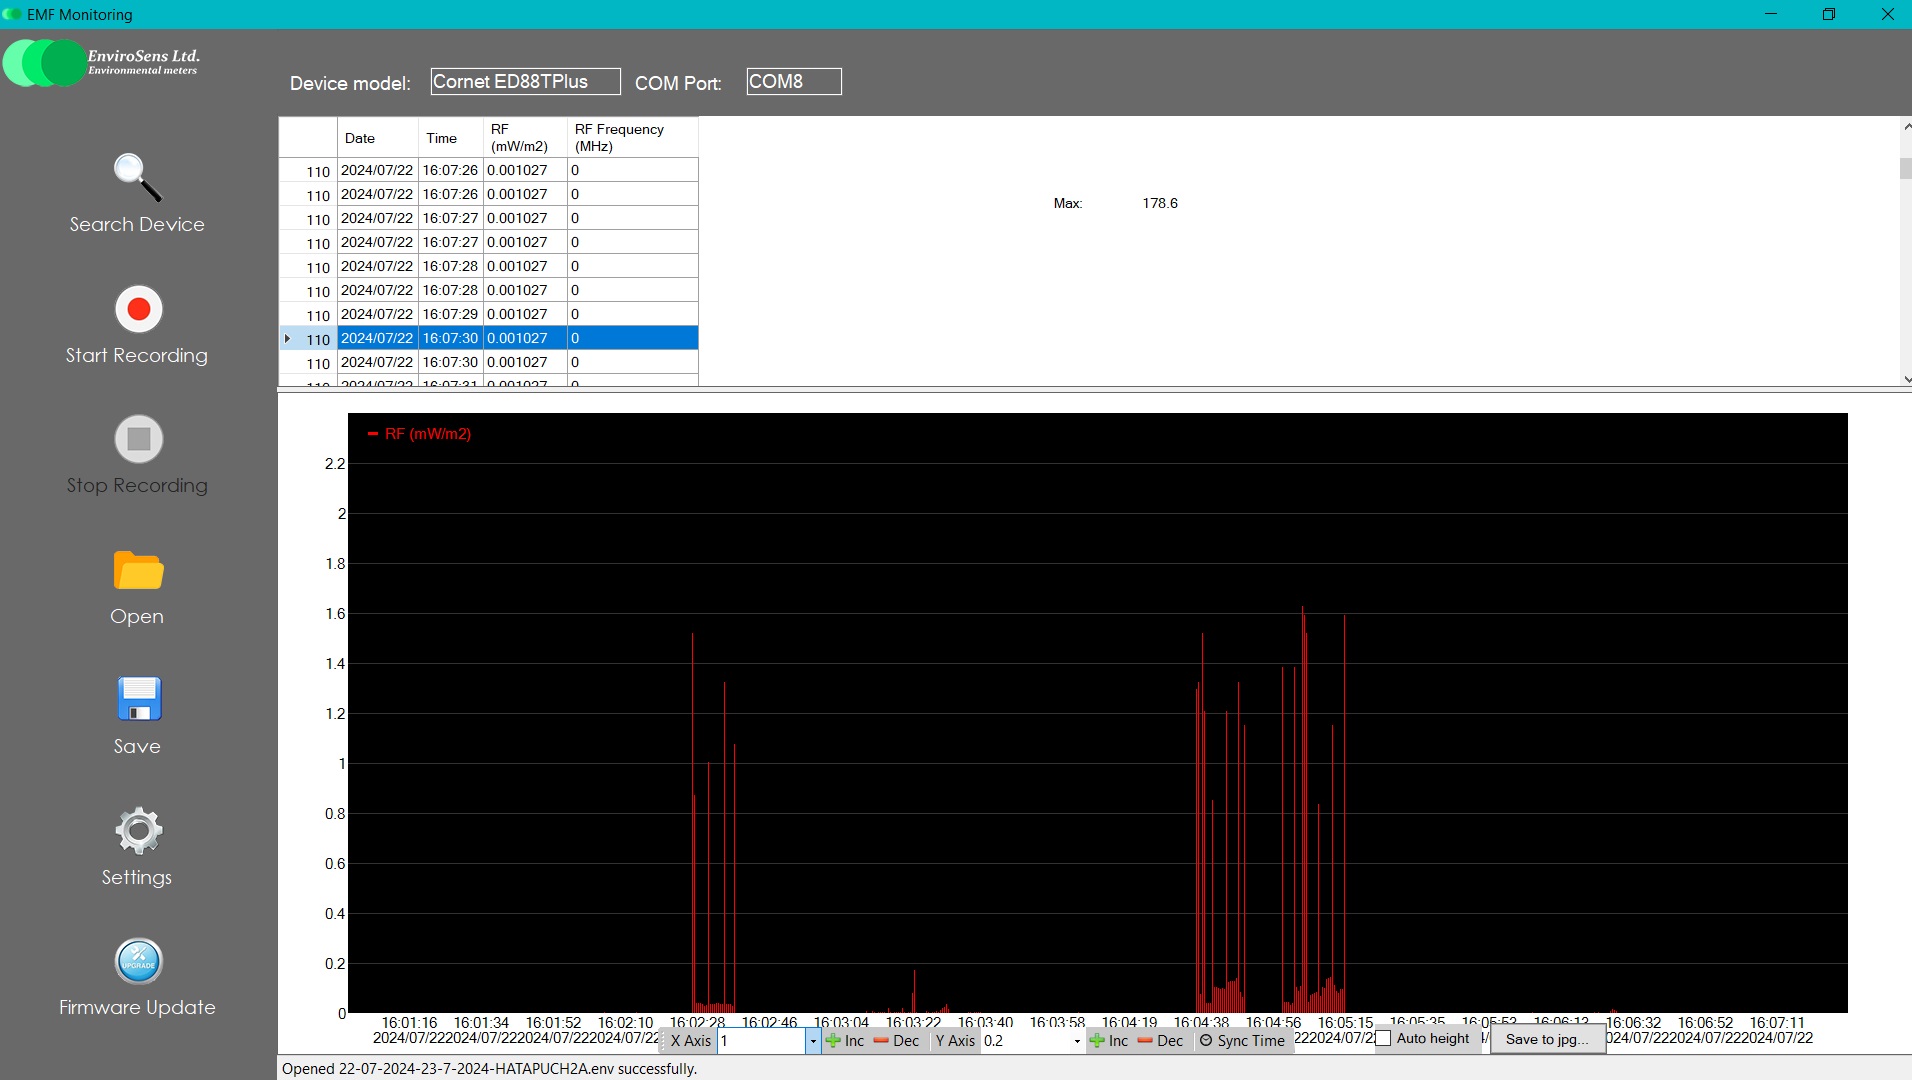Click the data table vertical scrollbar thumb
Screen dimensions: 1912x1080
1905,168
